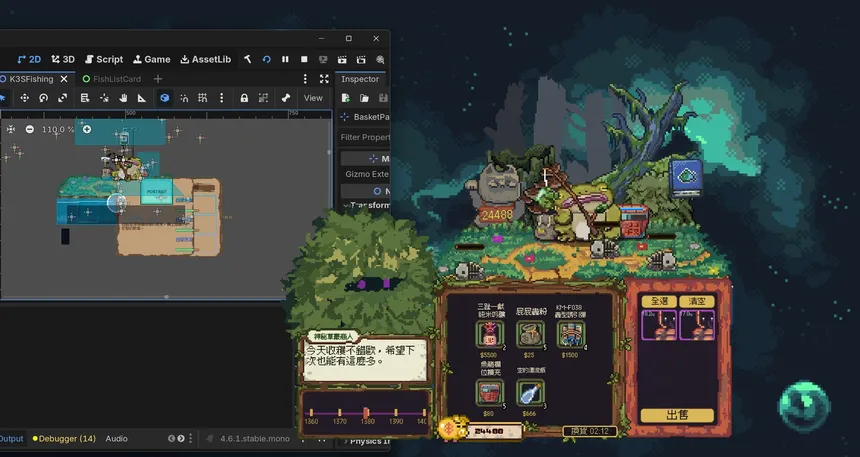Open snapping options menu
860x457 pixels.
click(x=222, y=98)
